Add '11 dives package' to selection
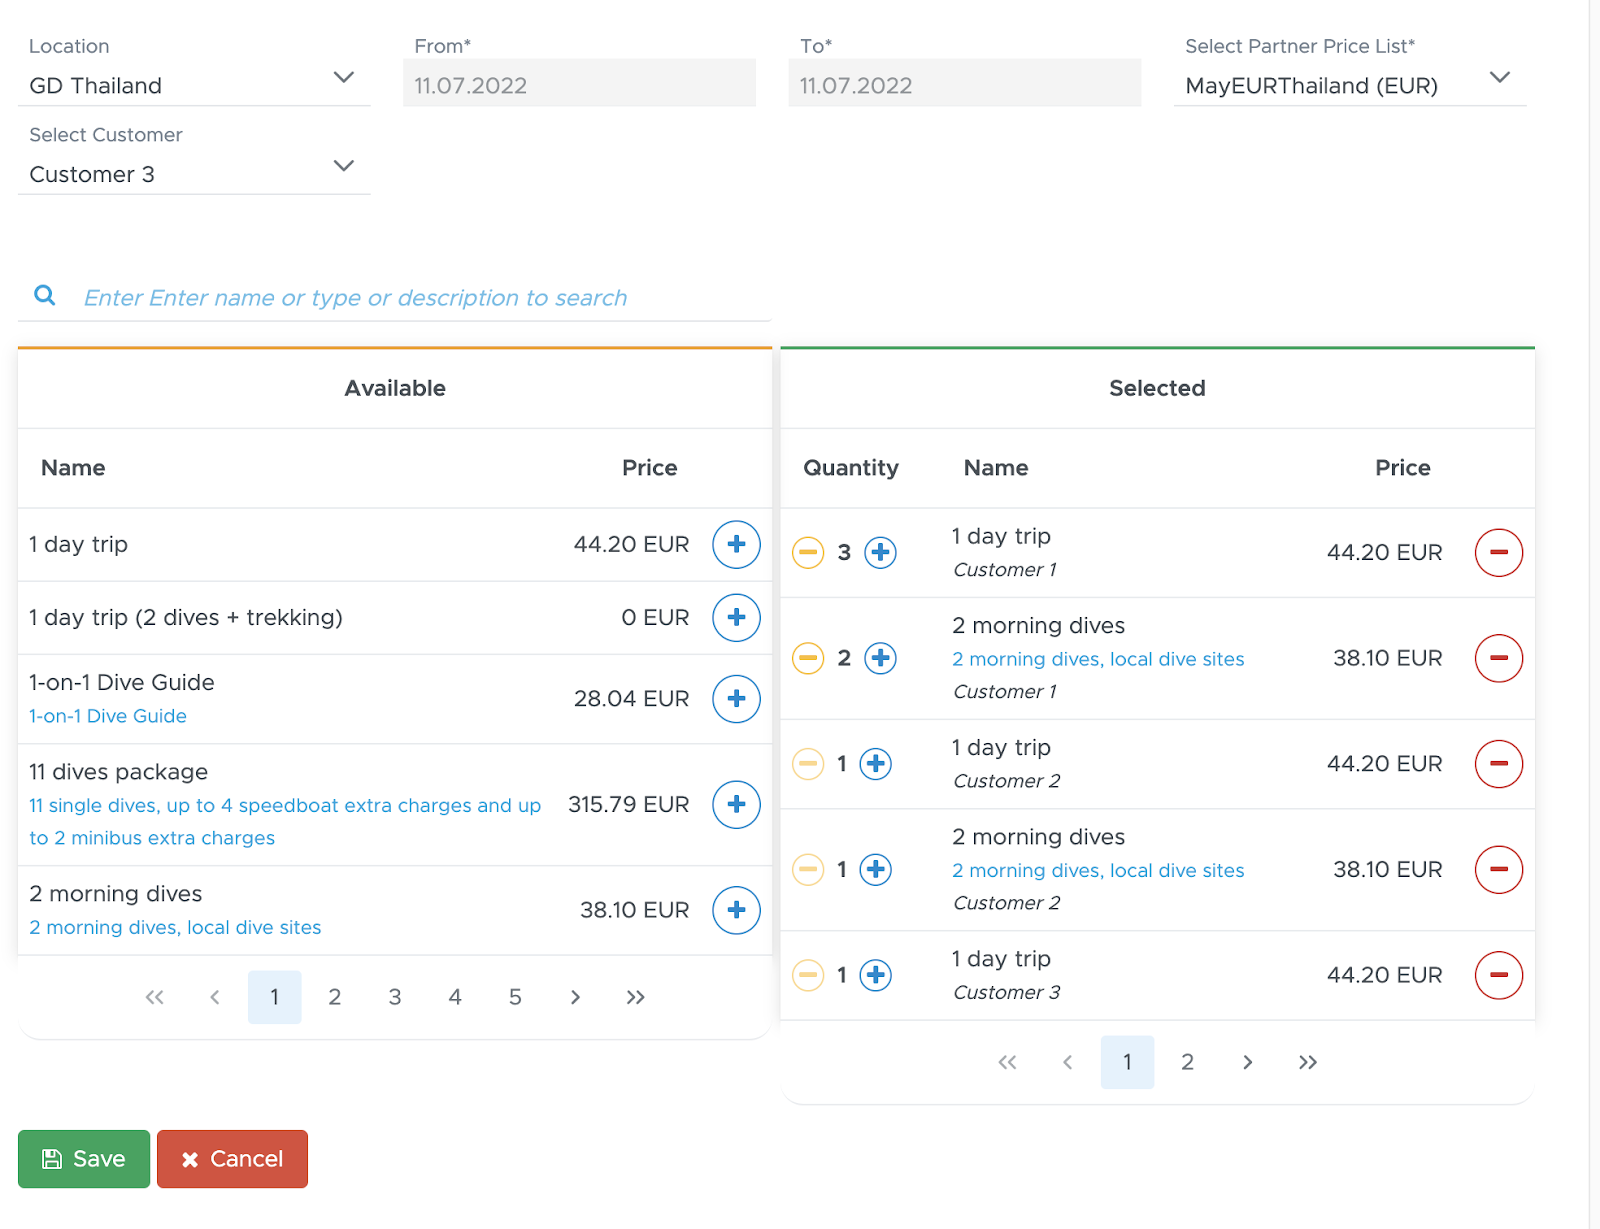The height and width of the screenshot is (1229, 1600). (x=736, y=805)
